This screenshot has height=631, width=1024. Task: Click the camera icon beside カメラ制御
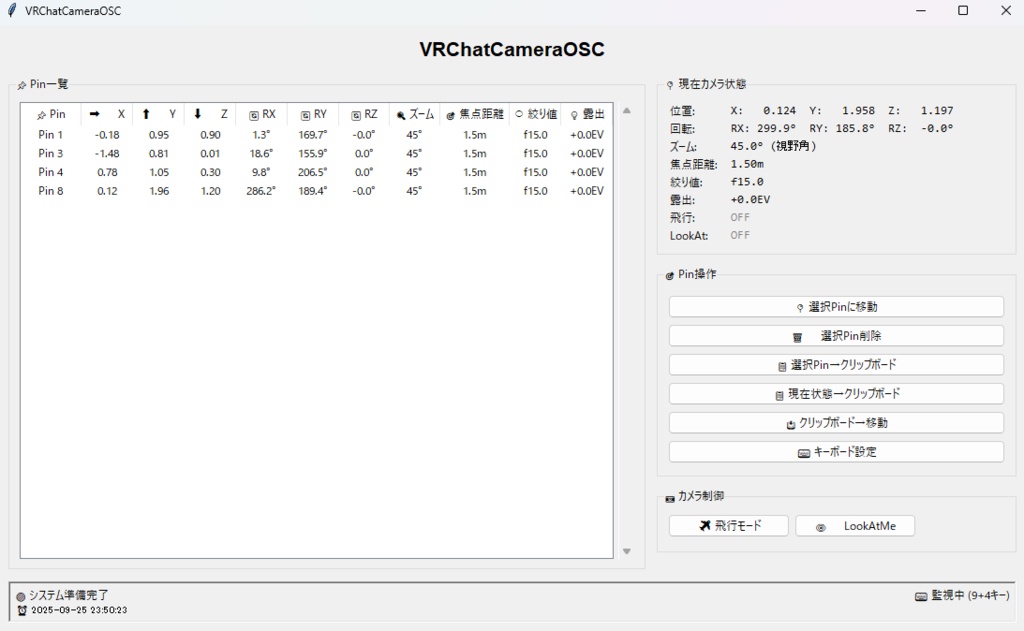pos(669,498)
